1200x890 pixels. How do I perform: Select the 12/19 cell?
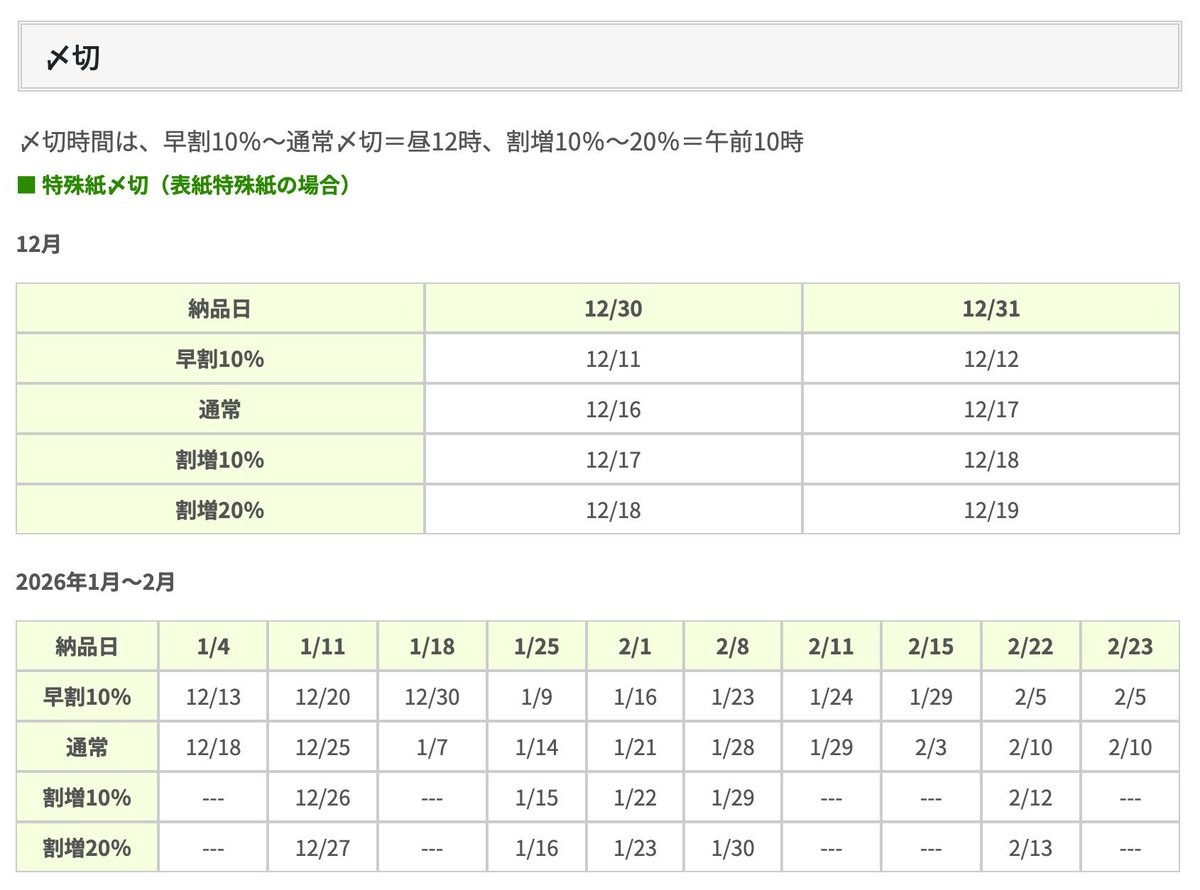pos(991,511)
